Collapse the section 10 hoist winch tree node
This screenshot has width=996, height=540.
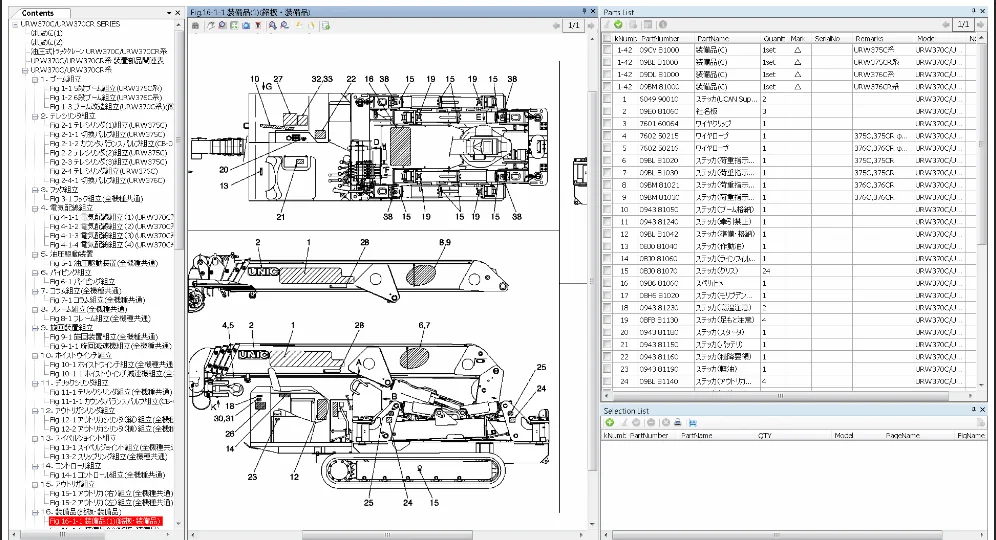(x=37, y=354)
